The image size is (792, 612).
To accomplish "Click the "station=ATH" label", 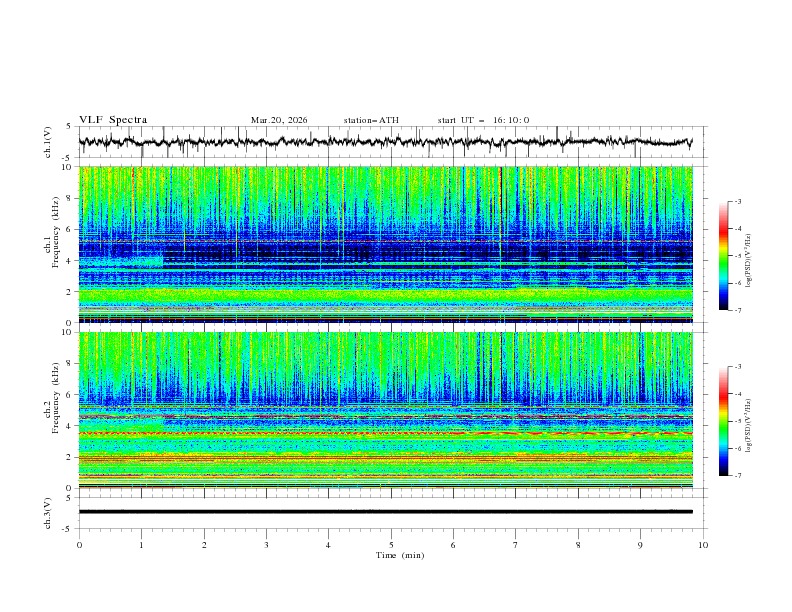I will coord(371,120).
